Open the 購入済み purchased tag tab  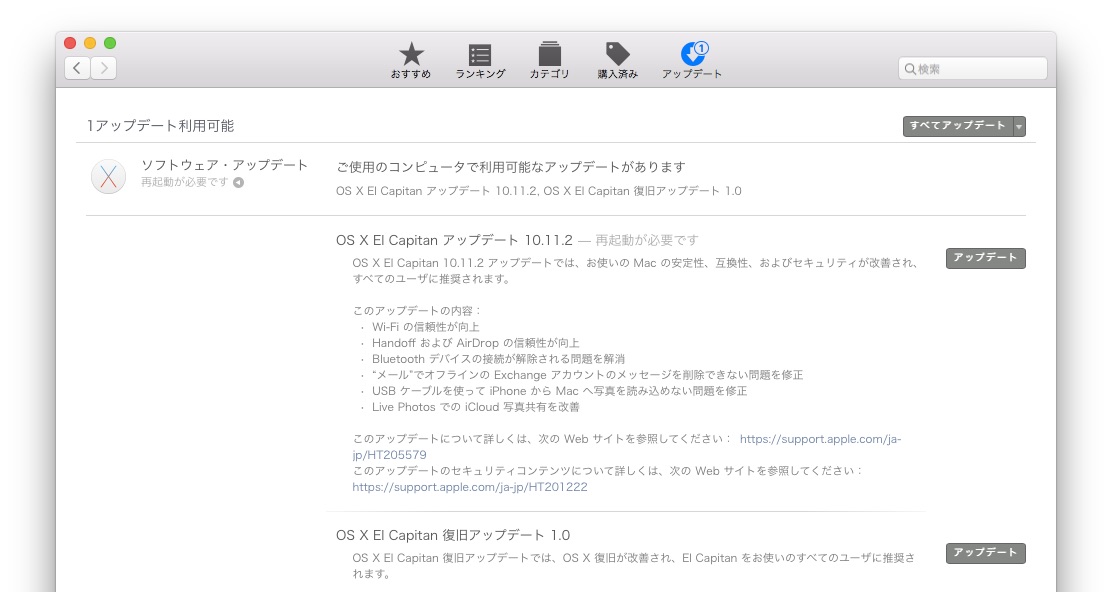(618, 60)
